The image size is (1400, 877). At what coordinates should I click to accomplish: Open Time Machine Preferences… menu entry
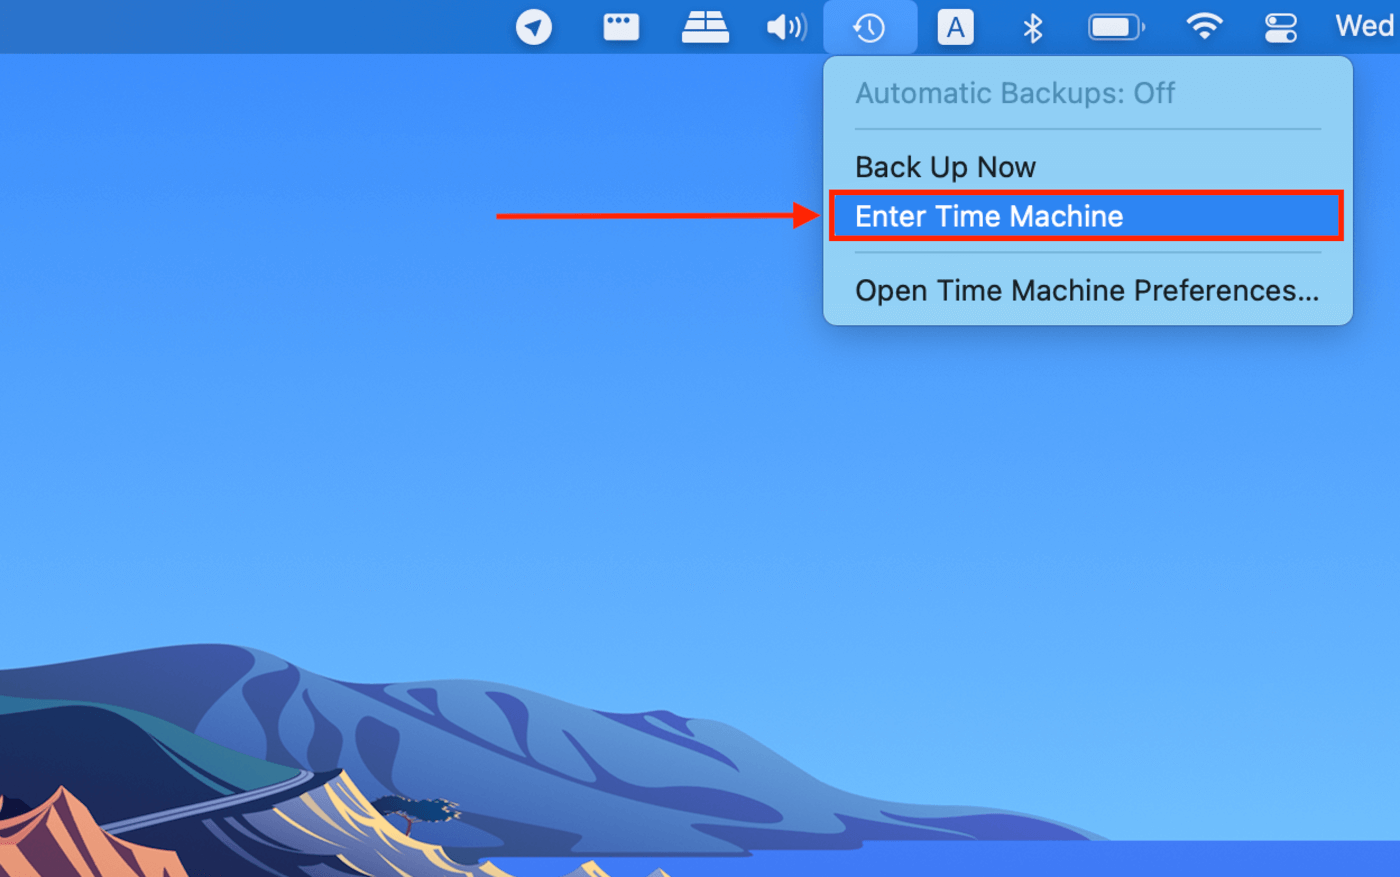point(1088,291)
